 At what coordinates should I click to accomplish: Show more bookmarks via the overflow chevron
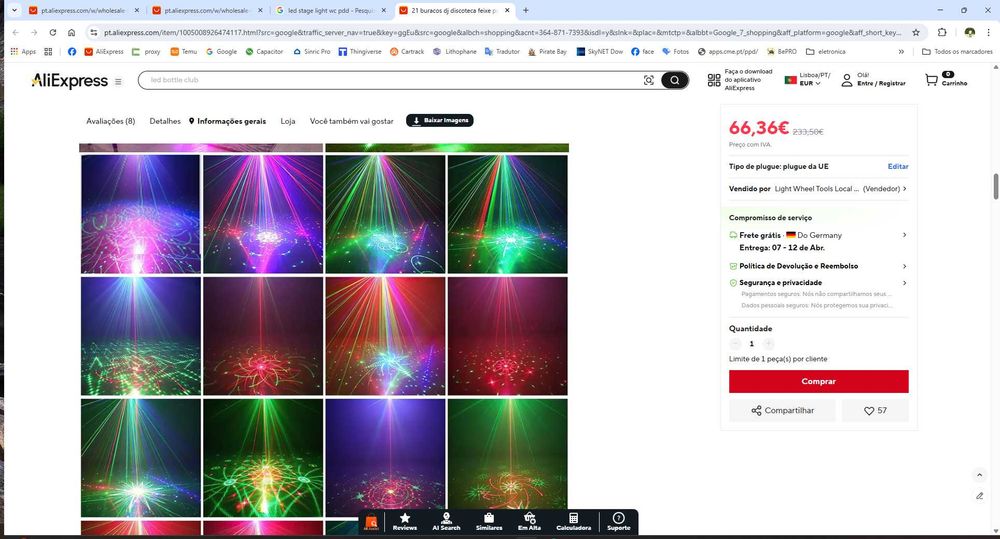tap(901, 52)
